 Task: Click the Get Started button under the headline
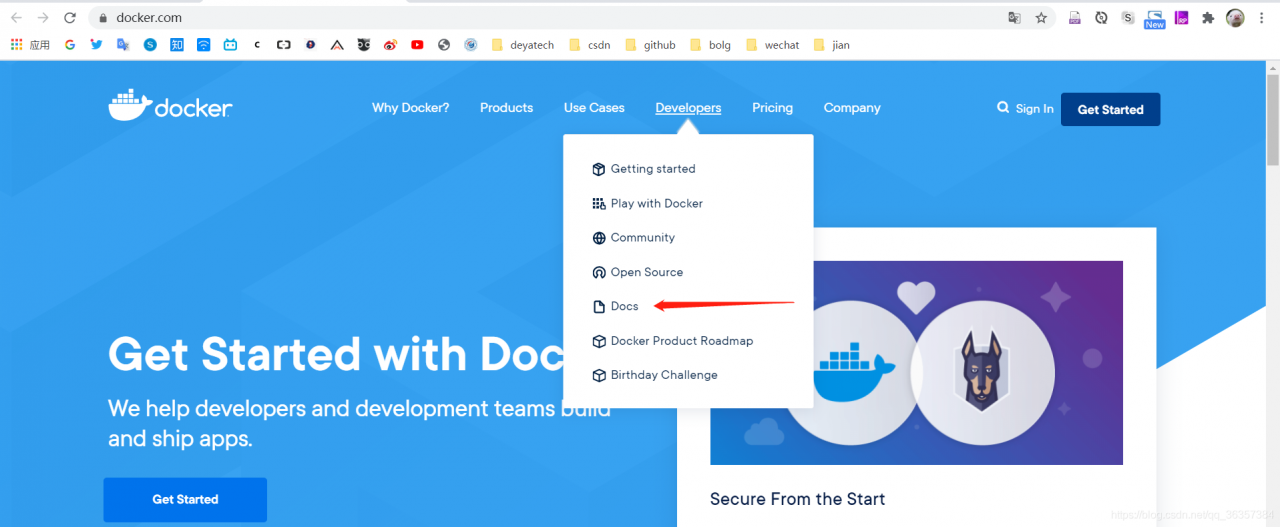185,499
